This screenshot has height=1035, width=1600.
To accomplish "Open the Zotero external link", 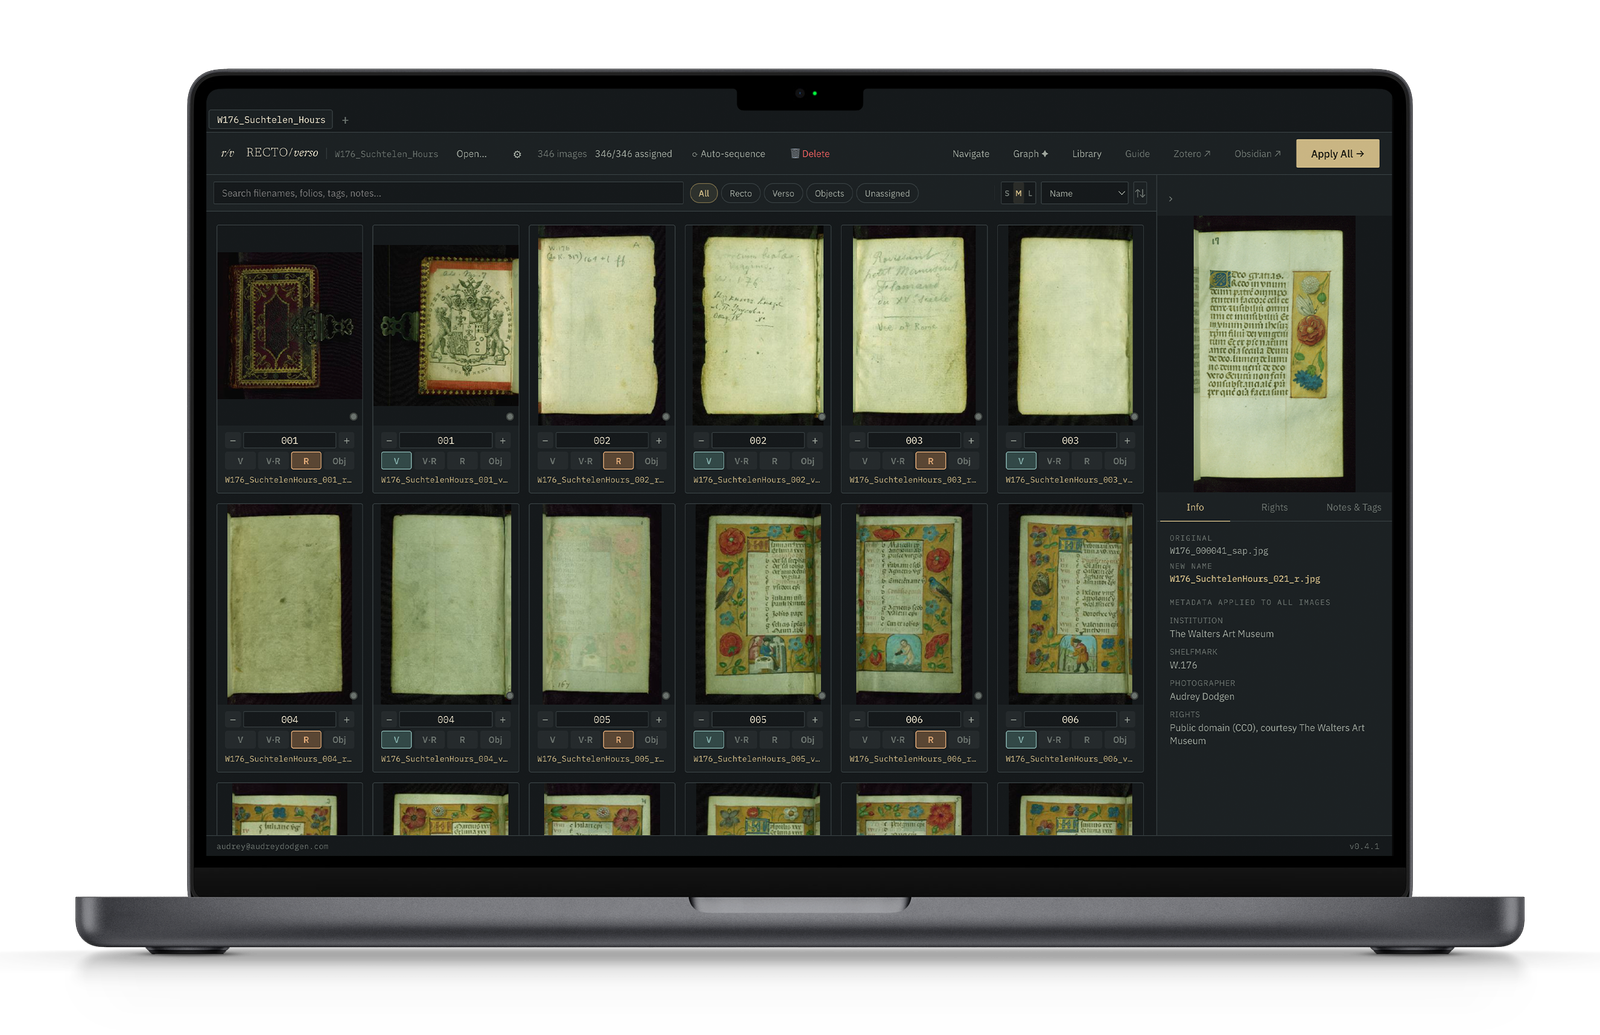I will [1191, 154].
